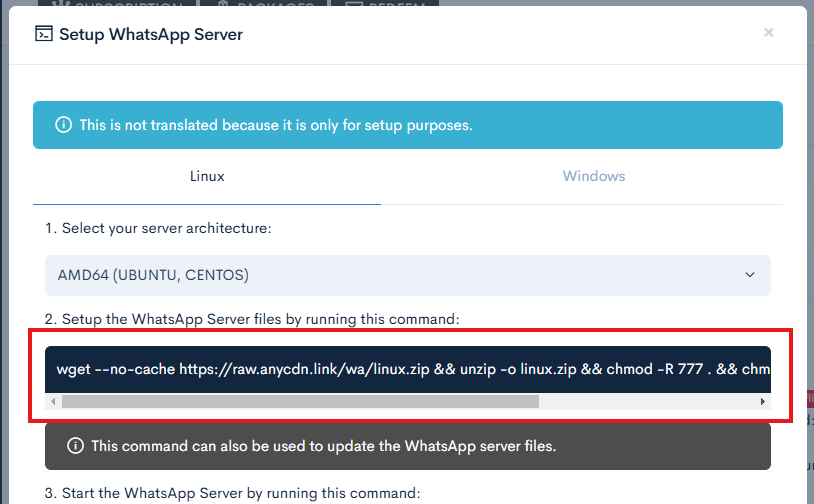Click the empty scrollbar track right of thumb
Screen dimensions: 814x504
coord(650,401)
